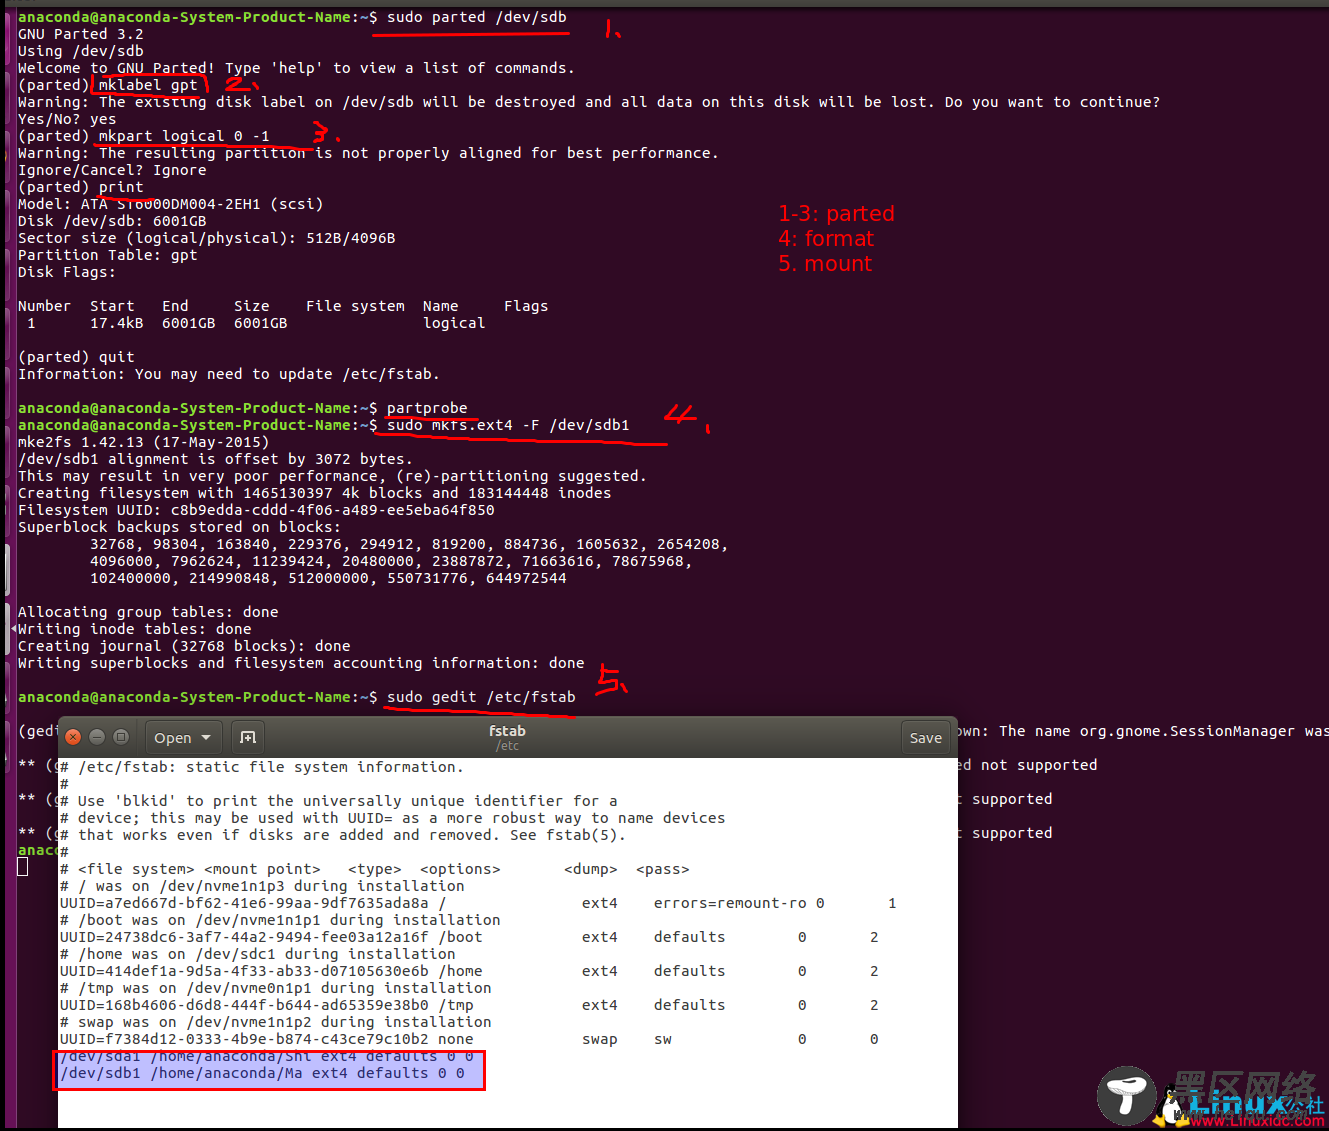Close the gedit fstab window

(73, 737)
